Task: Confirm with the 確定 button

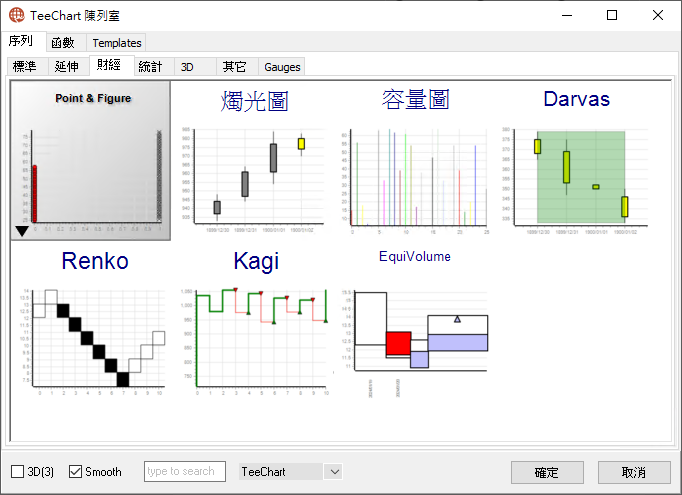Action: click(x=547, y=472)
